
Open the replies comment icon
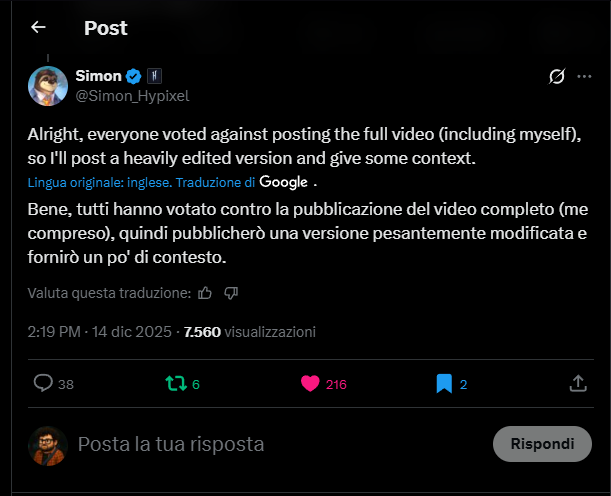(42, 383)
